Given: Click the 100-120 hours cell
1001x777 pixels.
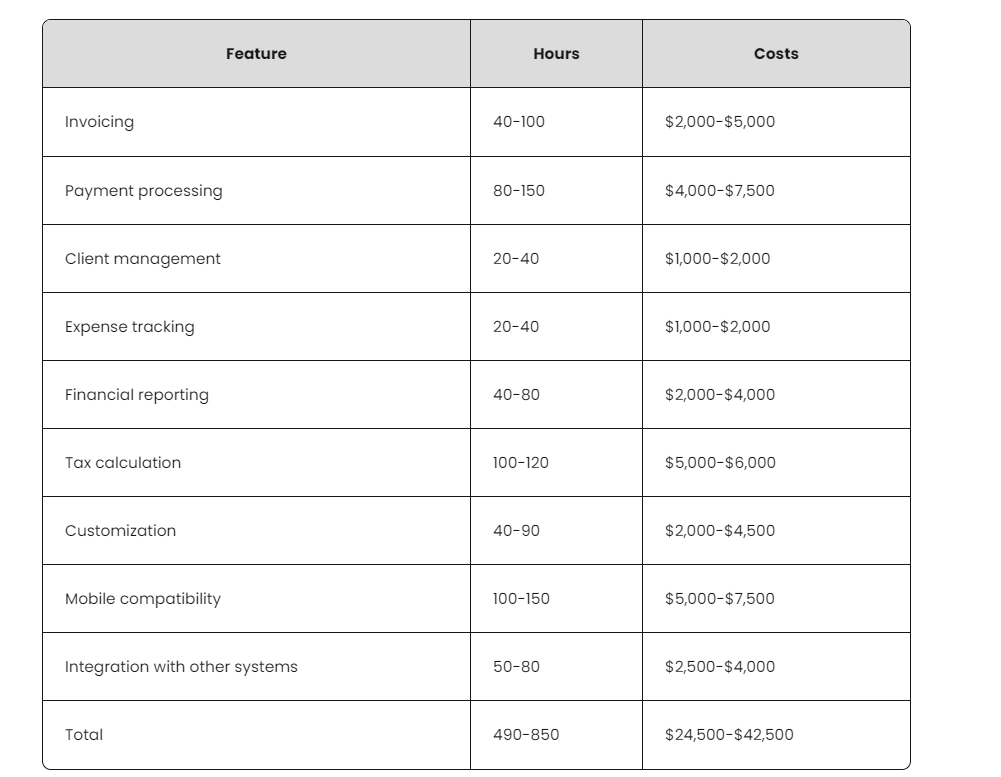Looking at the screenshot, I should pos(520,462).
